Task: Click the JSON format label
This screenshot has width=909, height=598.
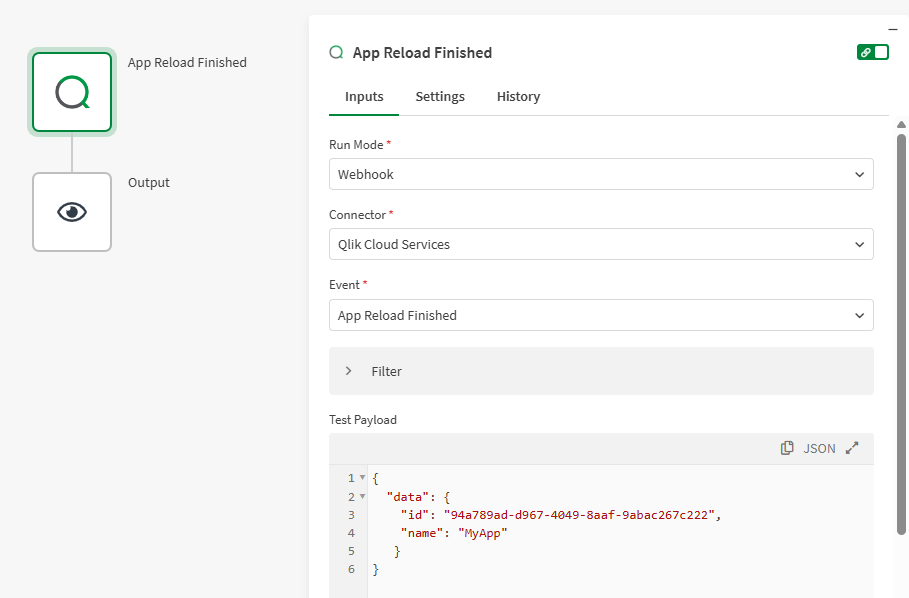Action: [819, 448]
